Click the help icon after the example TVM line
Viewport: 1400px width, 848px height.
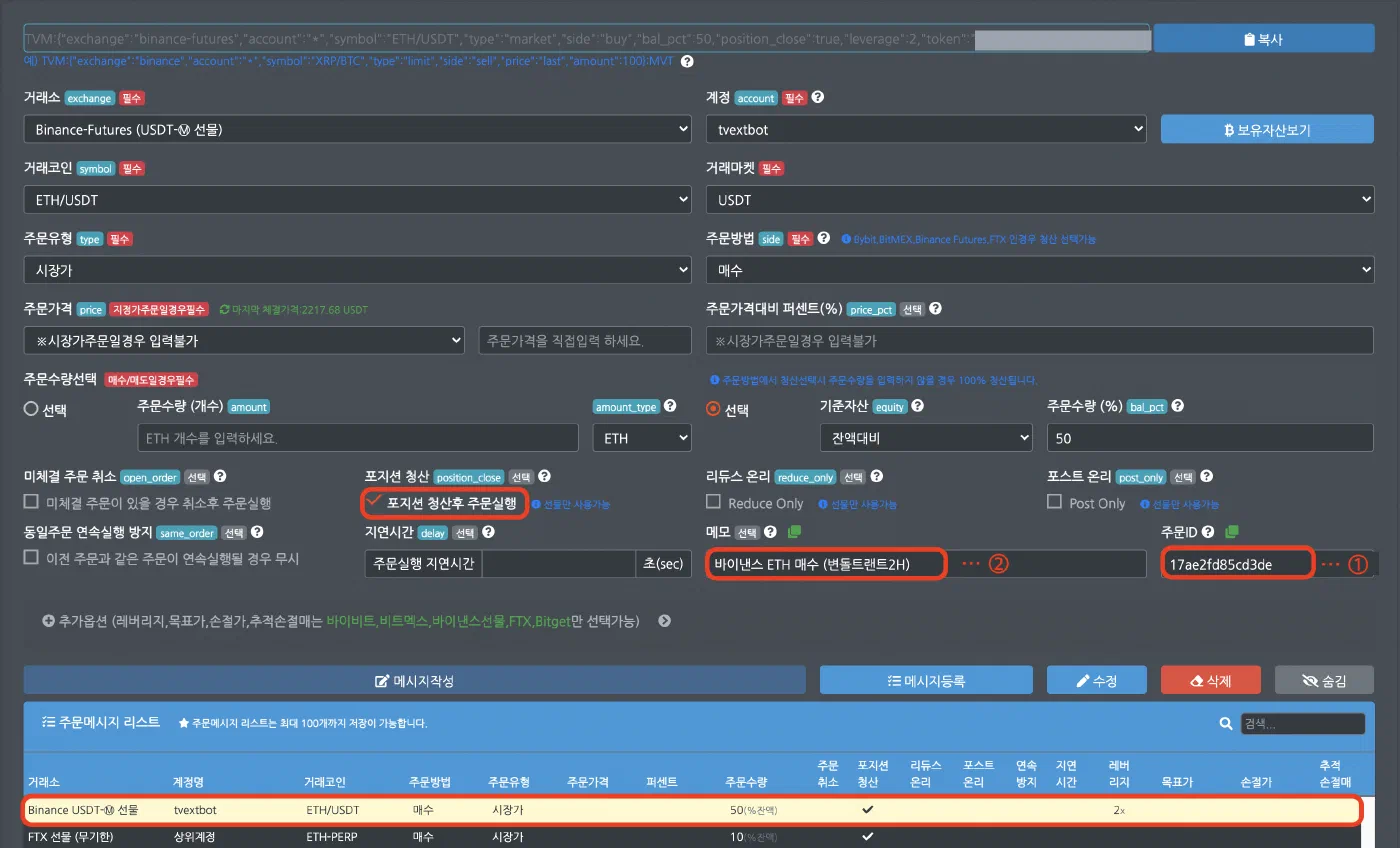coord(687,61)
